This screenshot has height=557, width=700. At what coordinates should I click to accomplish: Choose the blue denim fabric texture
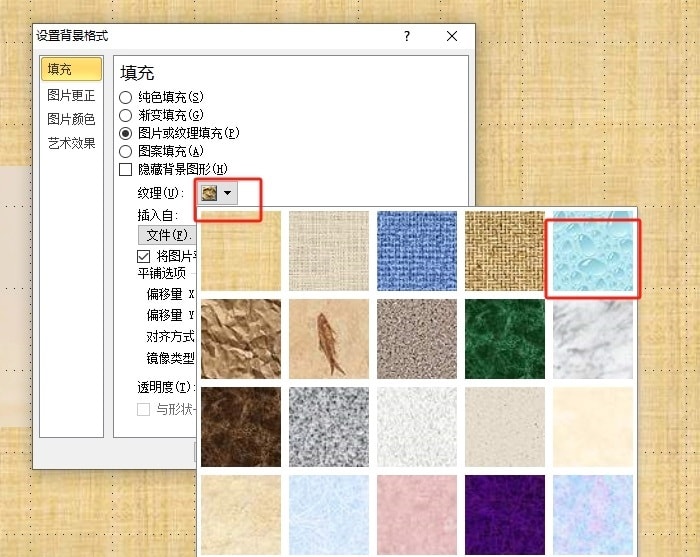point(416,251)
